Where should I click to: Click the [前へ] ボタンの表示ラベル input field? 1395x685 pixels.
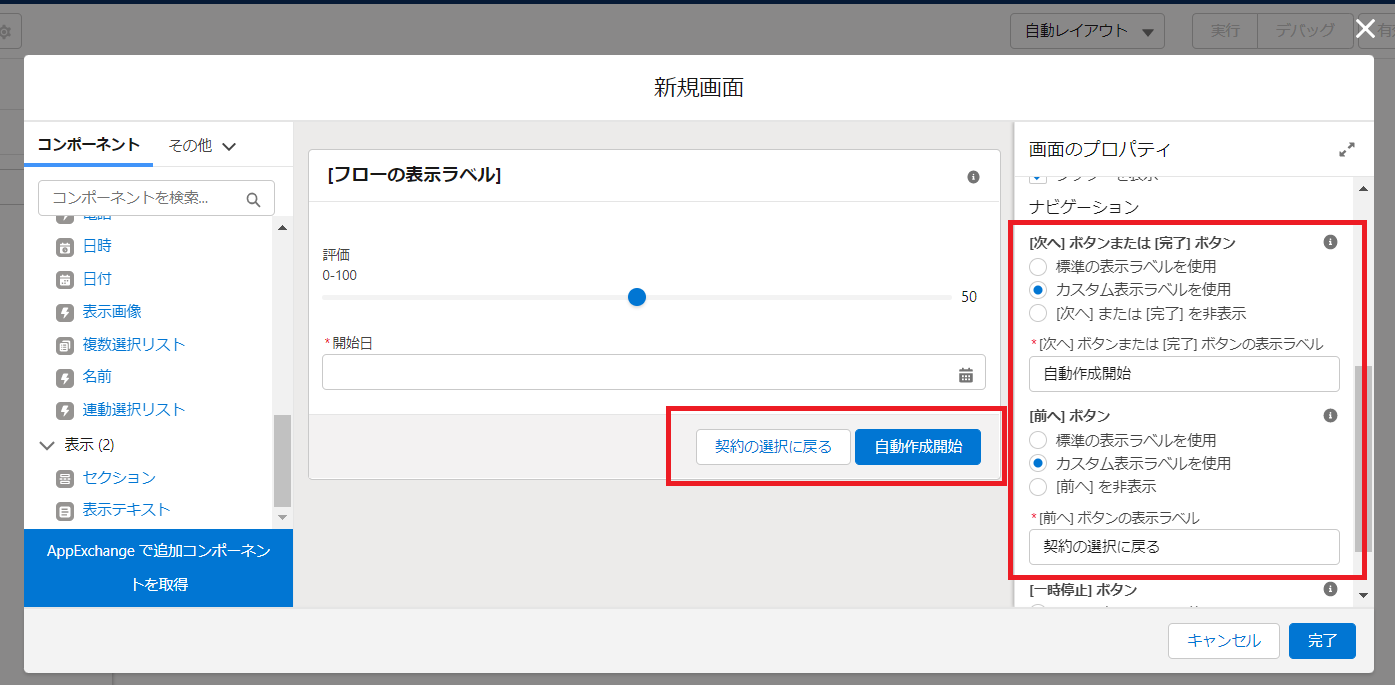coord(1183,547)
